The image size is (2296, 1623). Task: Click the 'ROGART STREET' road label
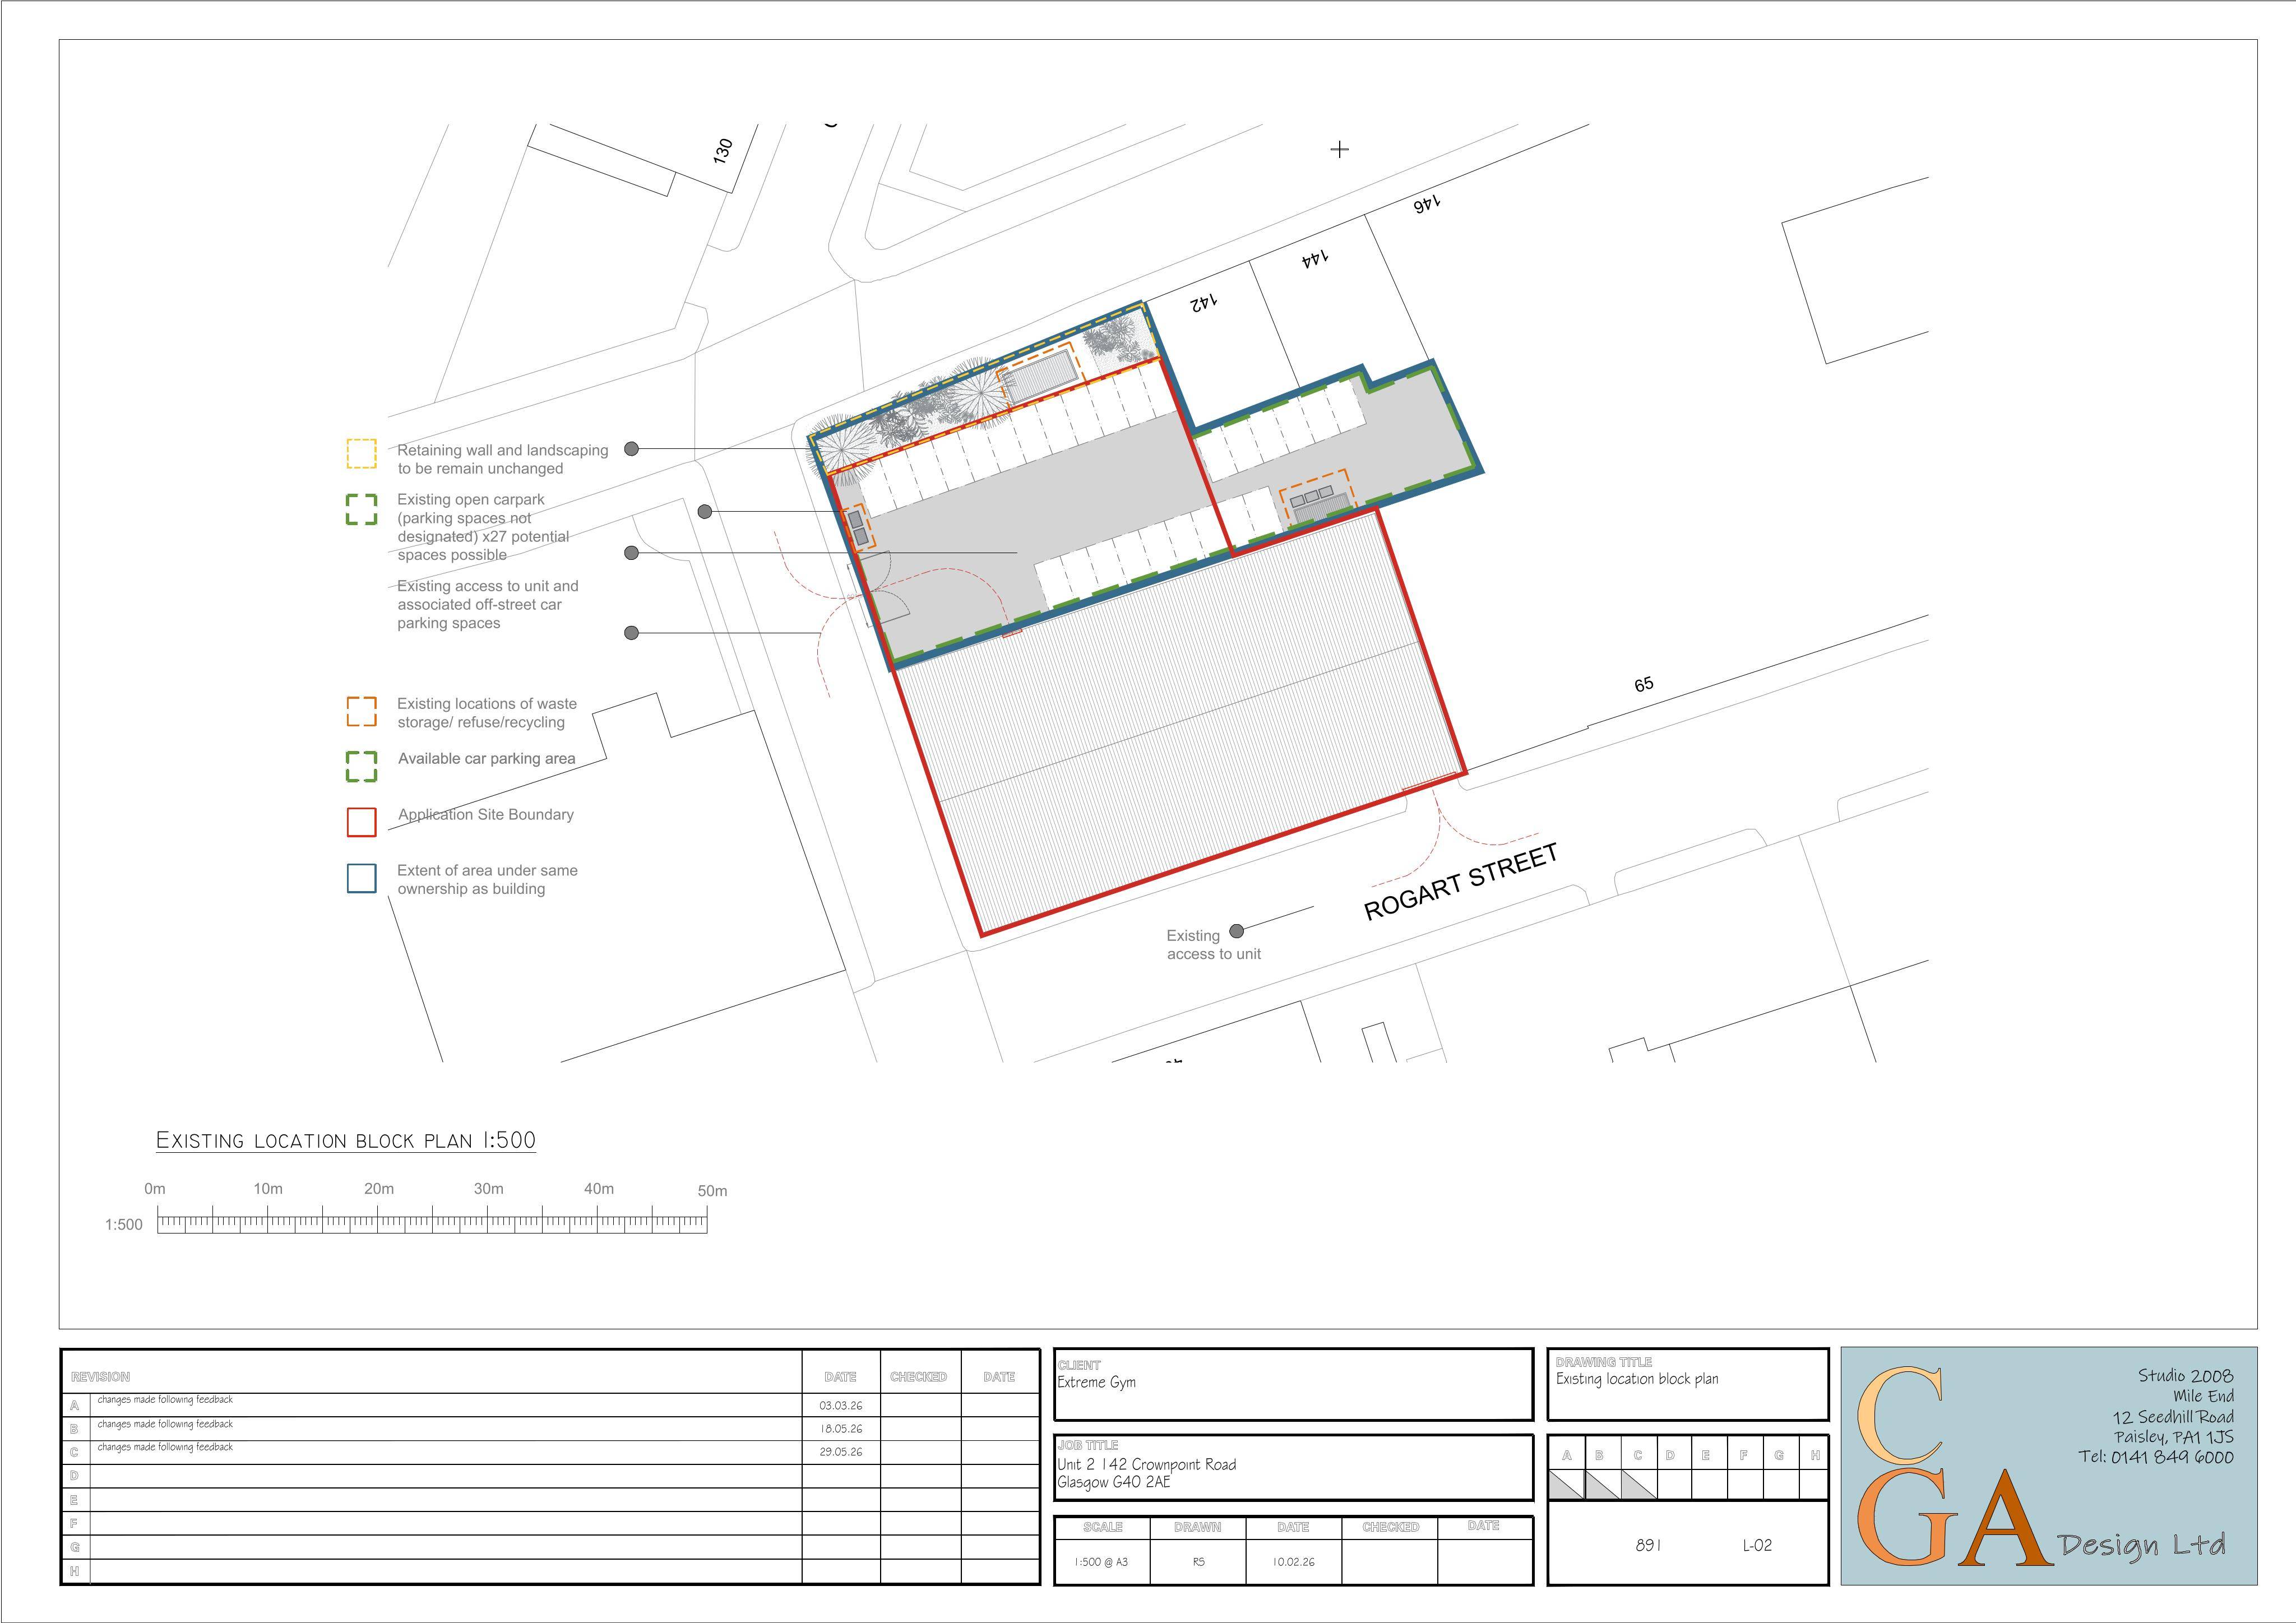coord(1461,881)
